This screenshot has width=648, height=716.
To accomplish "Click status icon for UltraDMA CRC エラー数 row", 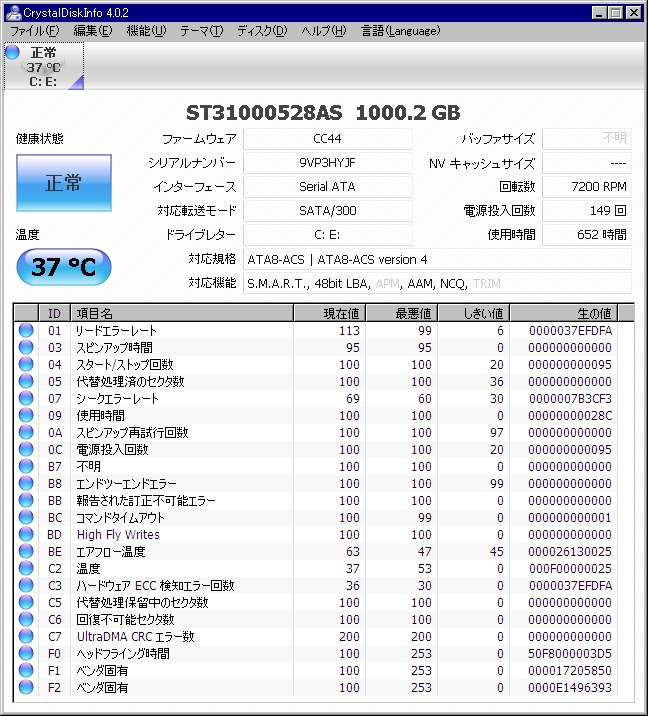I will (x=26, y=637).
